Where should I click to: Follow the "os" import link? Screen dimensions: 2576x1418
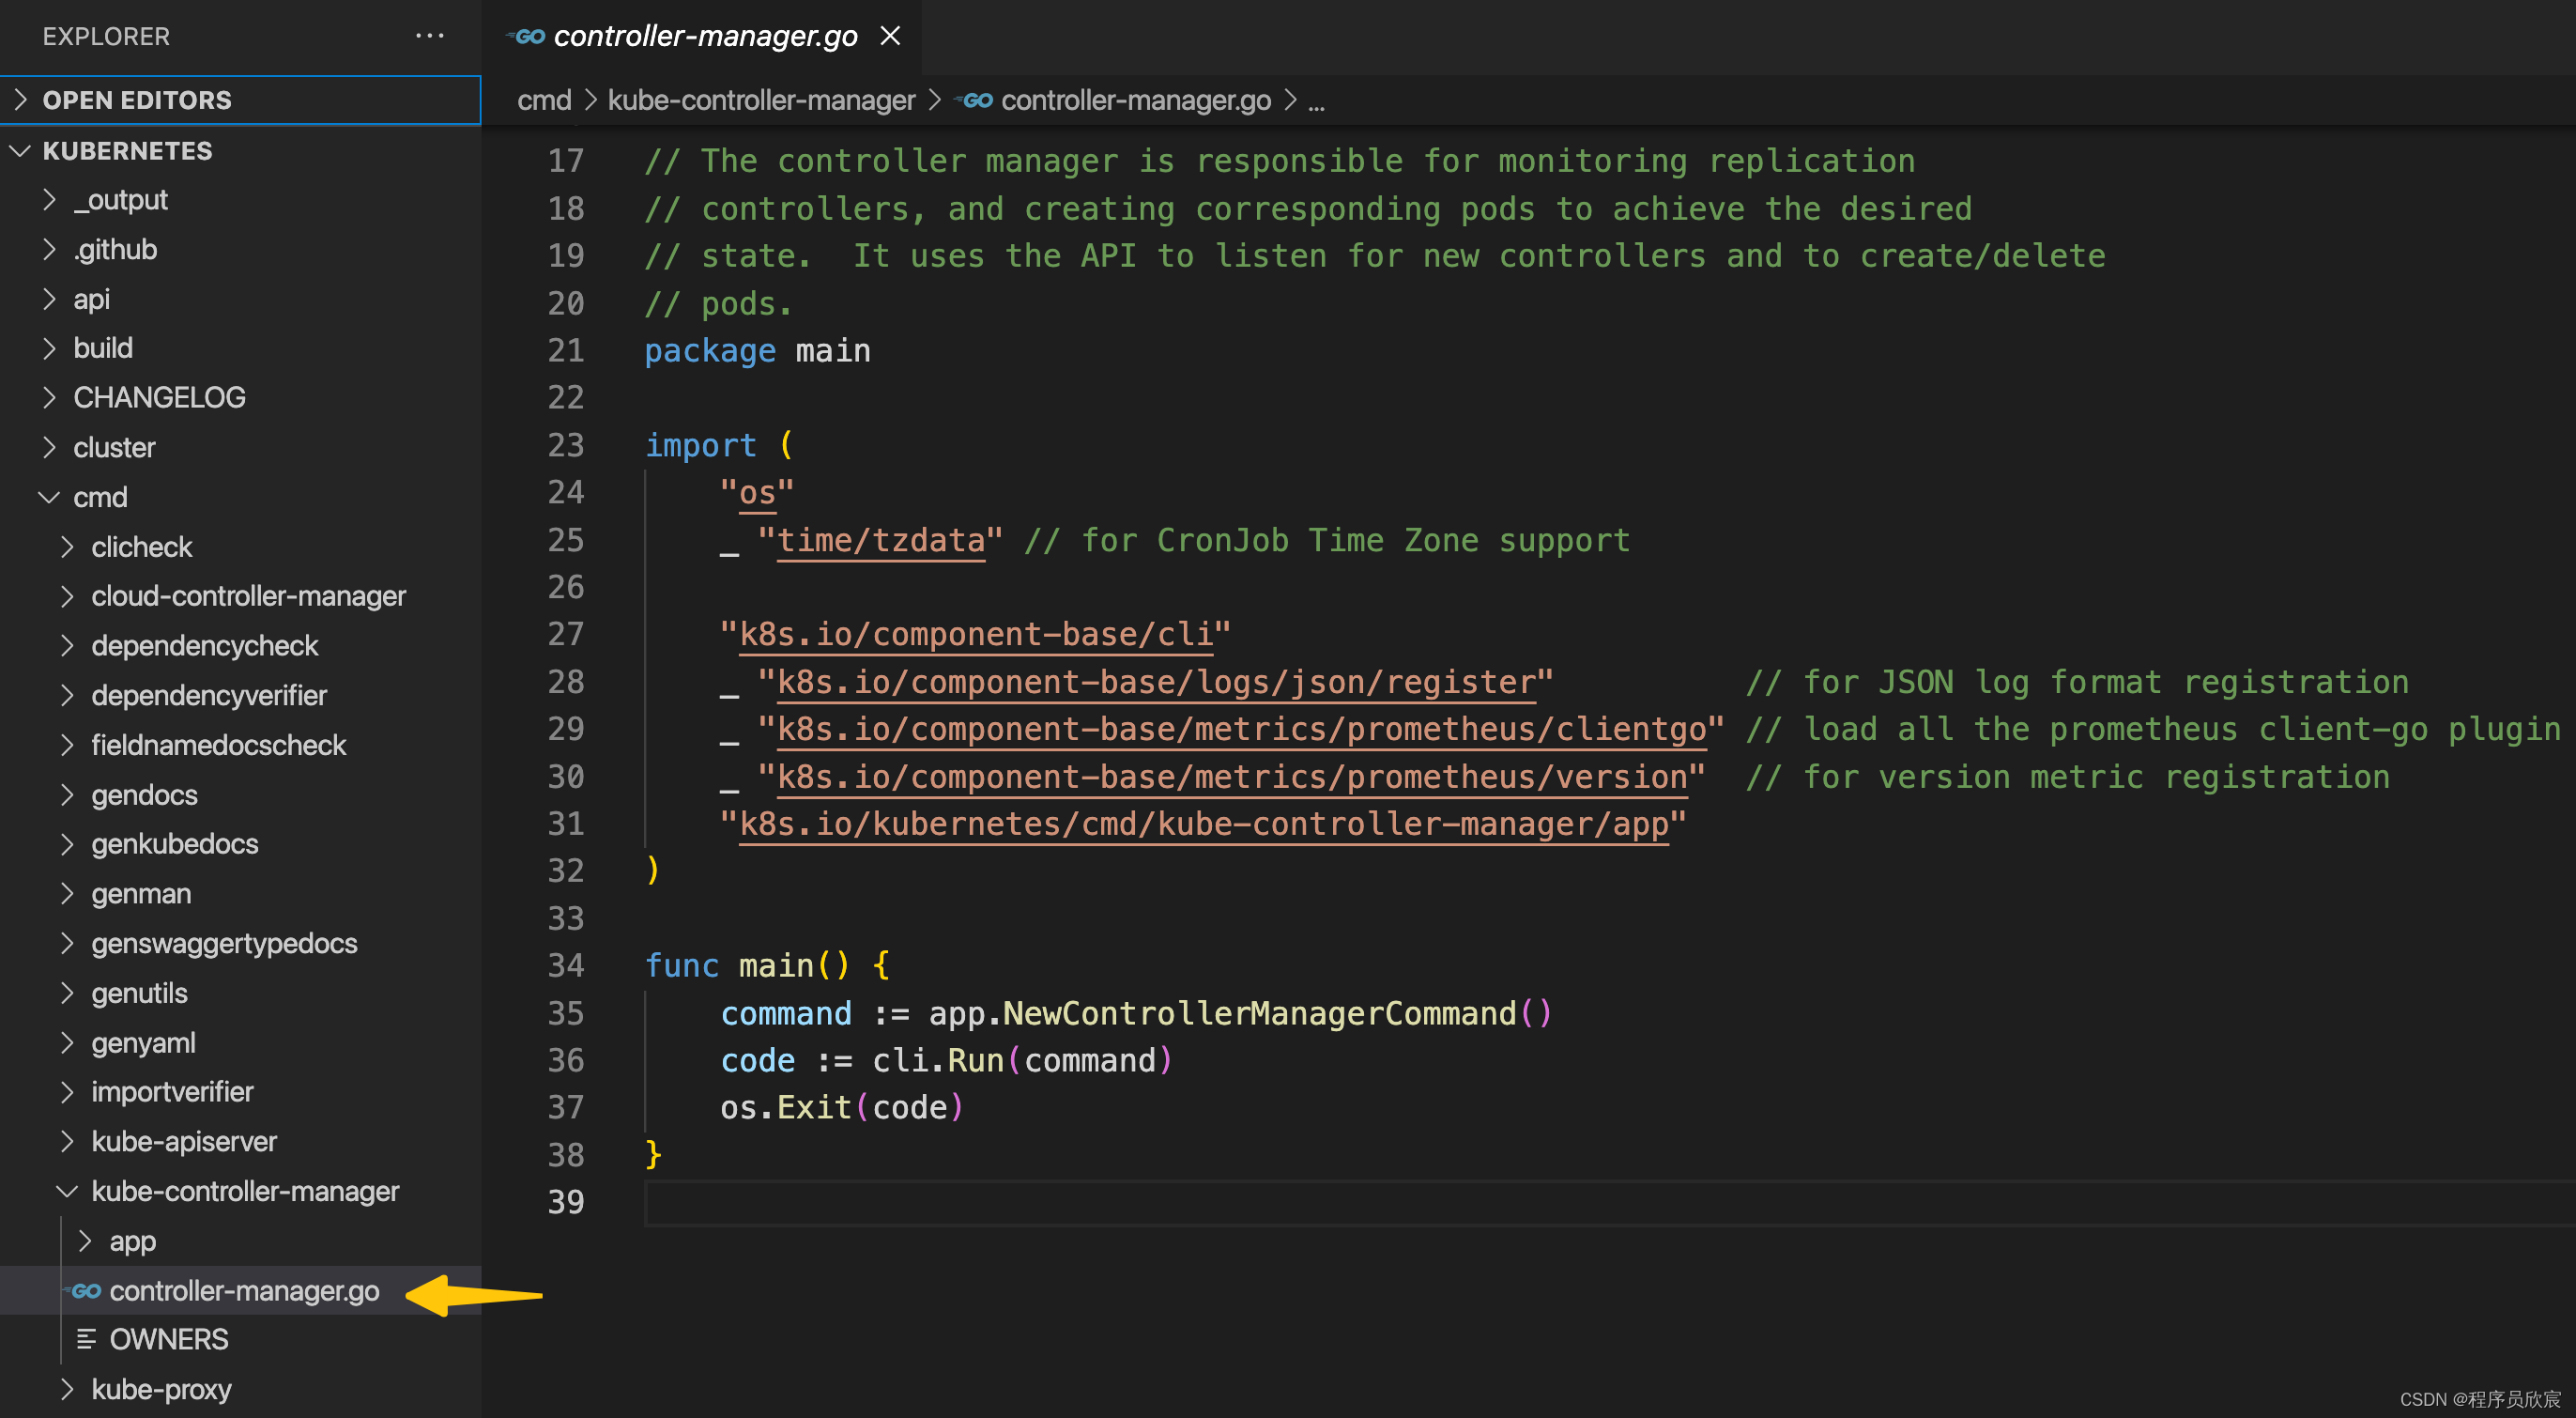[757, 493]
